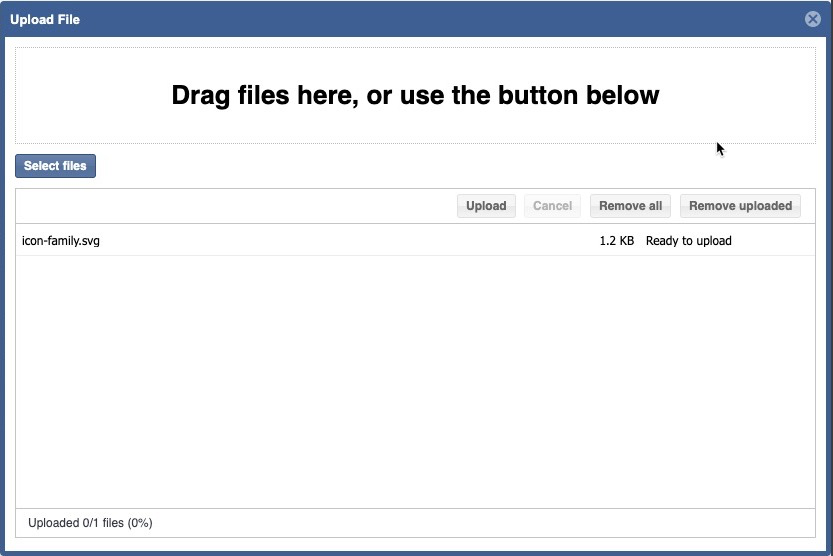
Task: Click the Ready to upload status
Action: pyautogui.click(x=688, y=241)
